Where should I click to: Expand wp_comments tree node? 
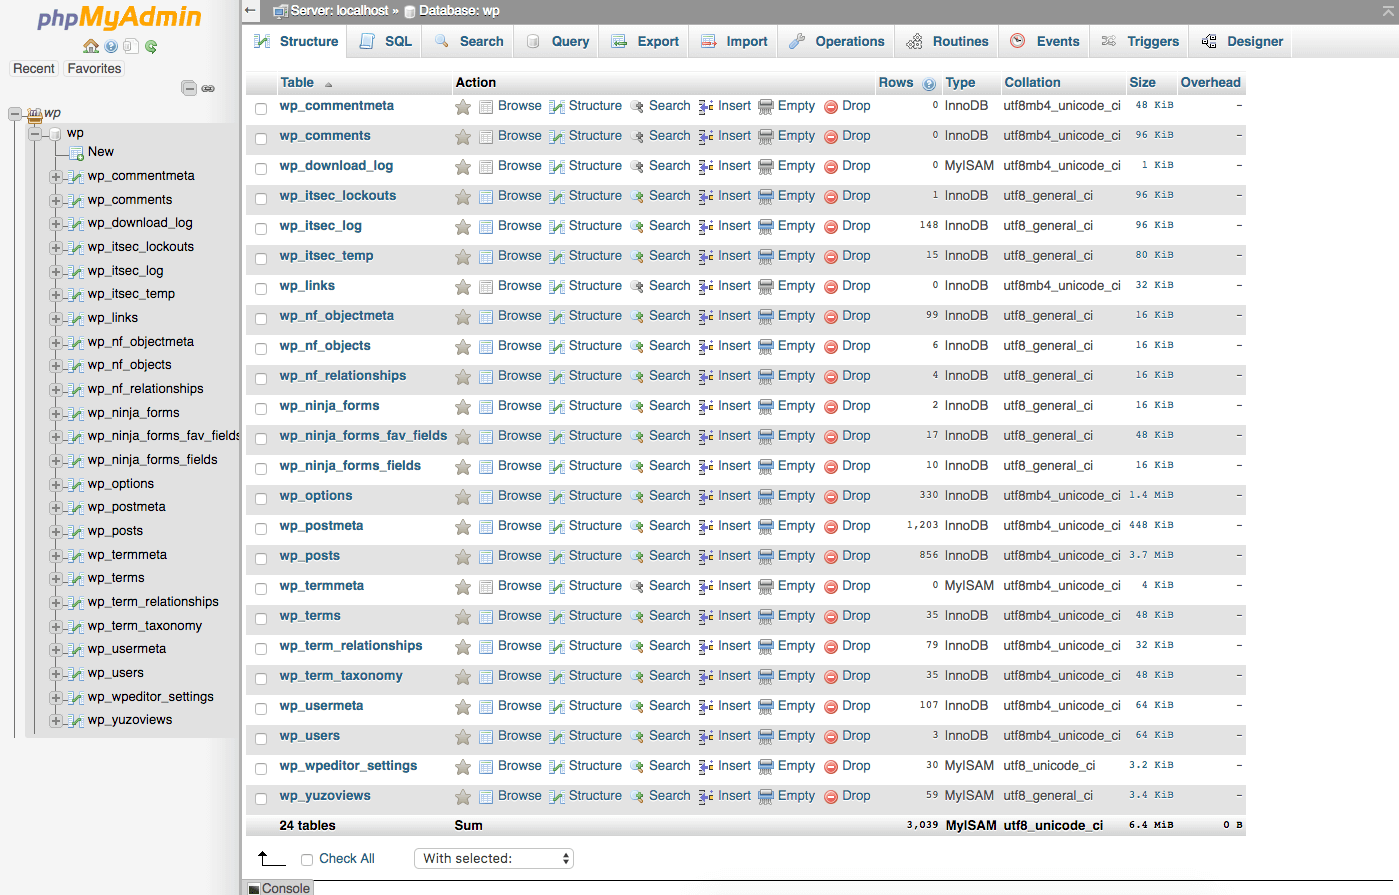(x=56, y=201)
